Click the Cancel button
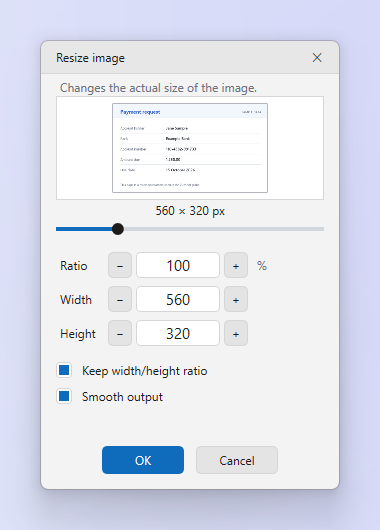Screen dimensions: 380x530 237,460
